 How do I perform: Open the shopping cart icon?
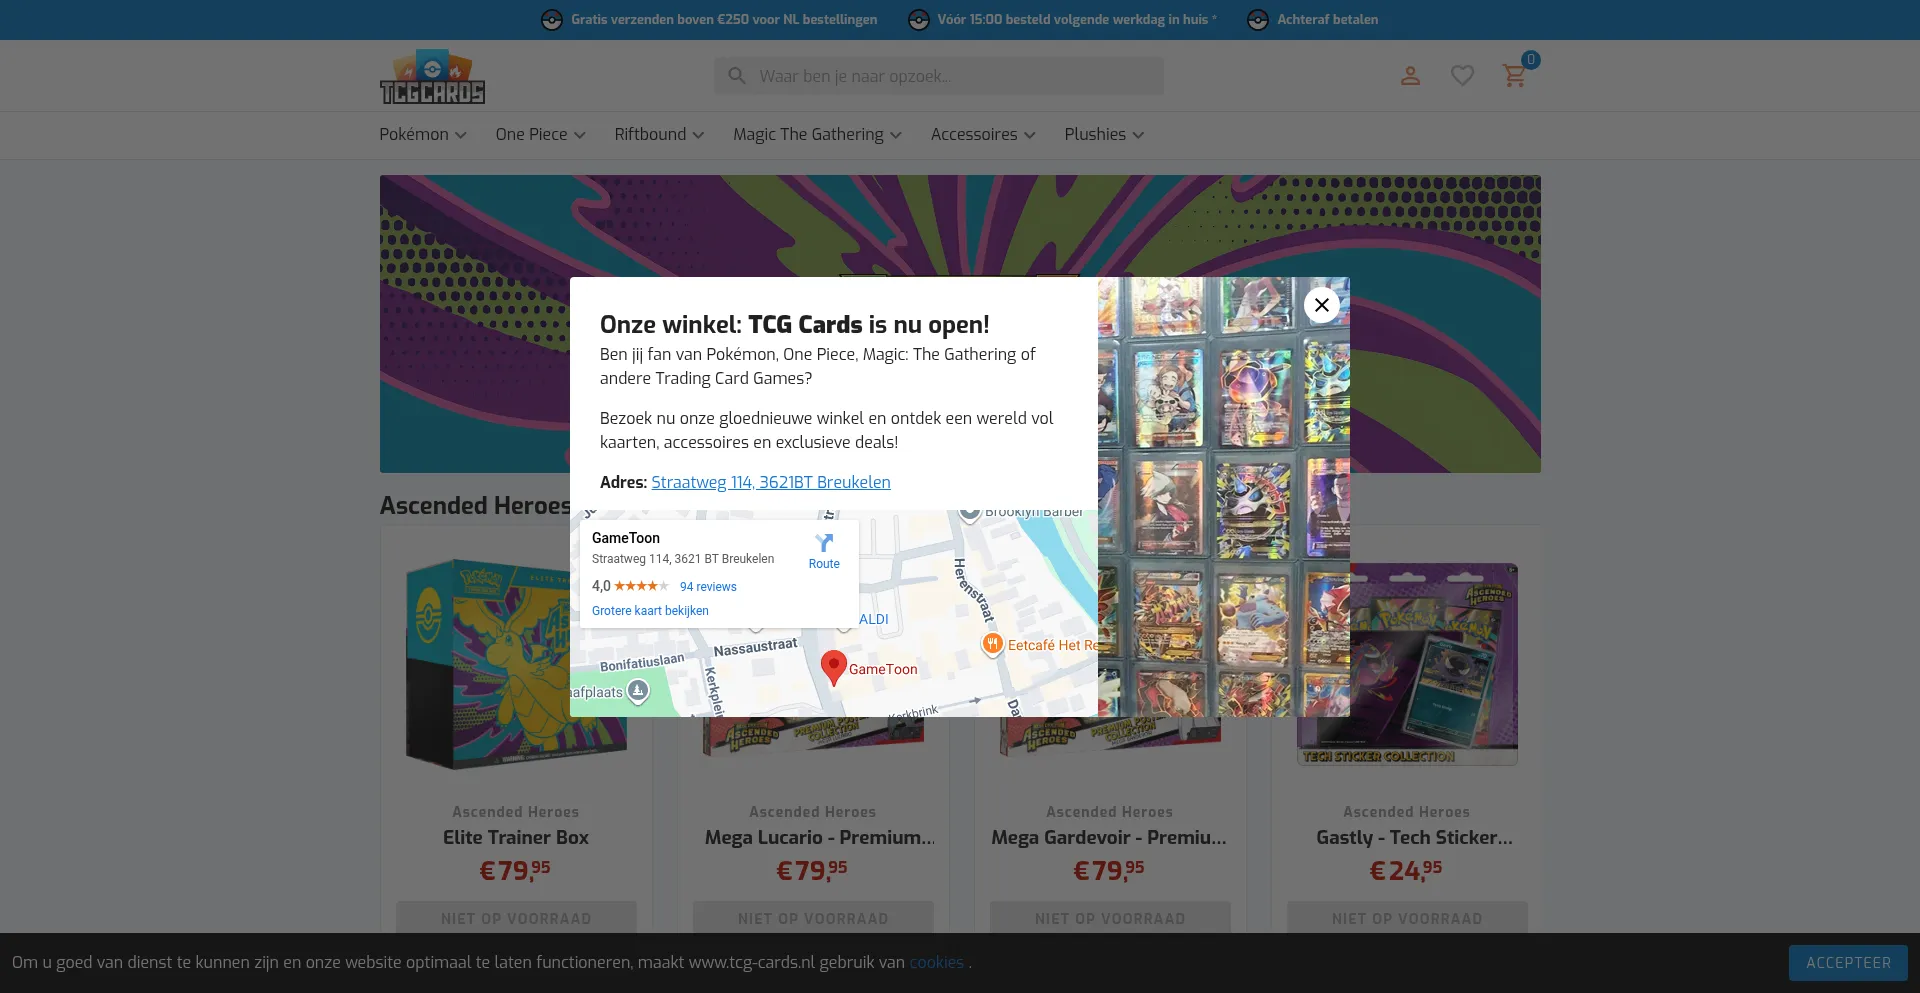1514,76
